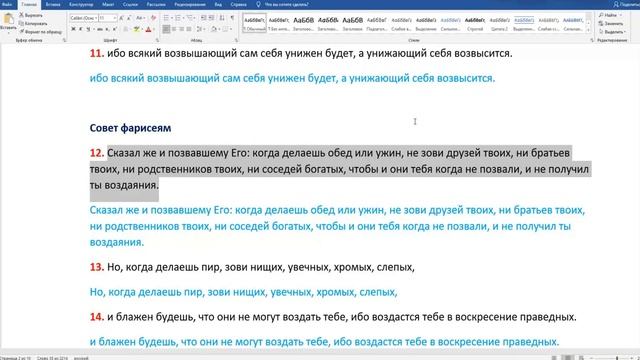This screenshot has height=360, width=640.
Task: Activate Format Painter (Формат по образцу)
Action: [40, 31]
